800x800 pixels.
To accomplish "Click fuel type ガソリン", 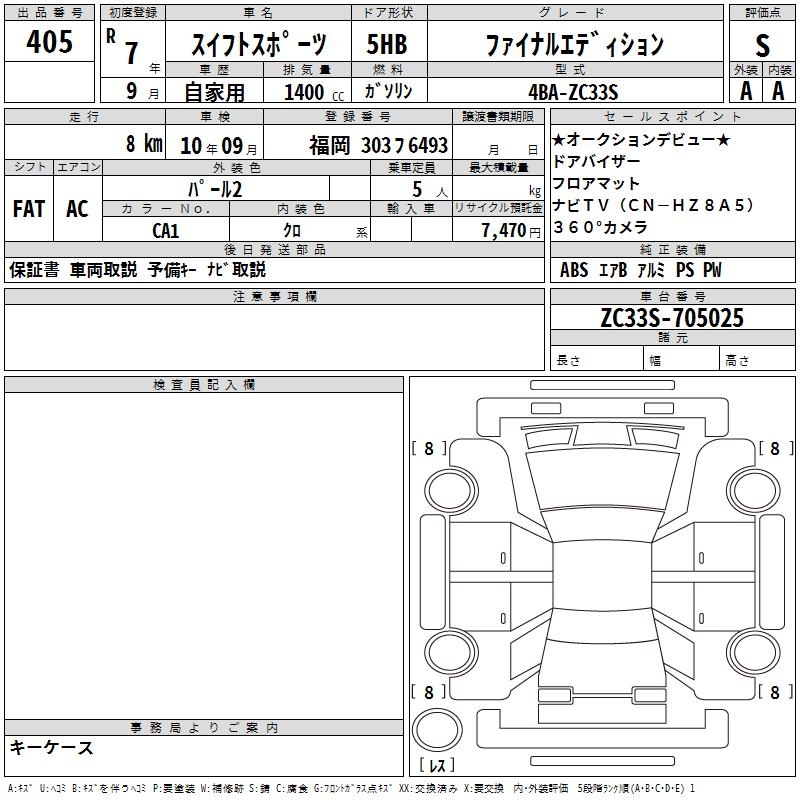I will coord(388,91).
